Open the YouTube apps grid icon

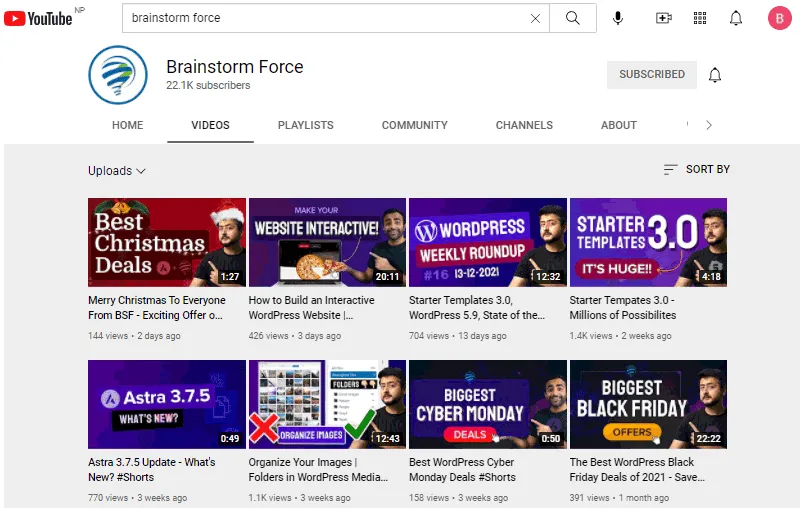700,18
